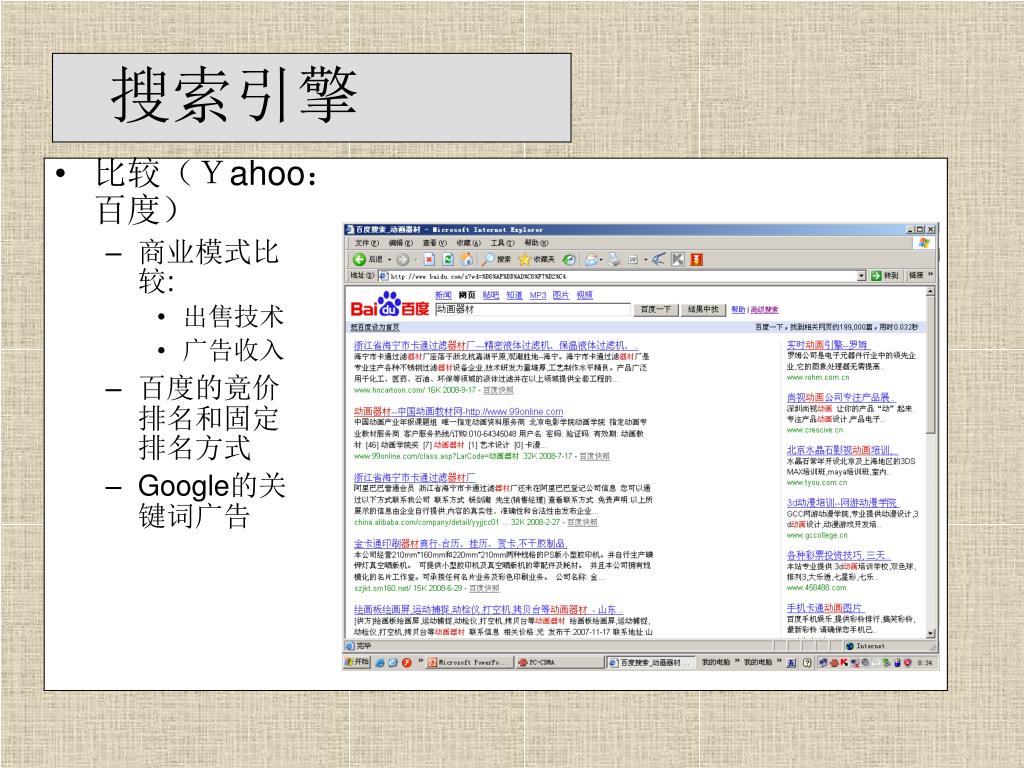Open the 手机卡通动画图片 sponsored link

pyautogui.click(x=824, y=608)
